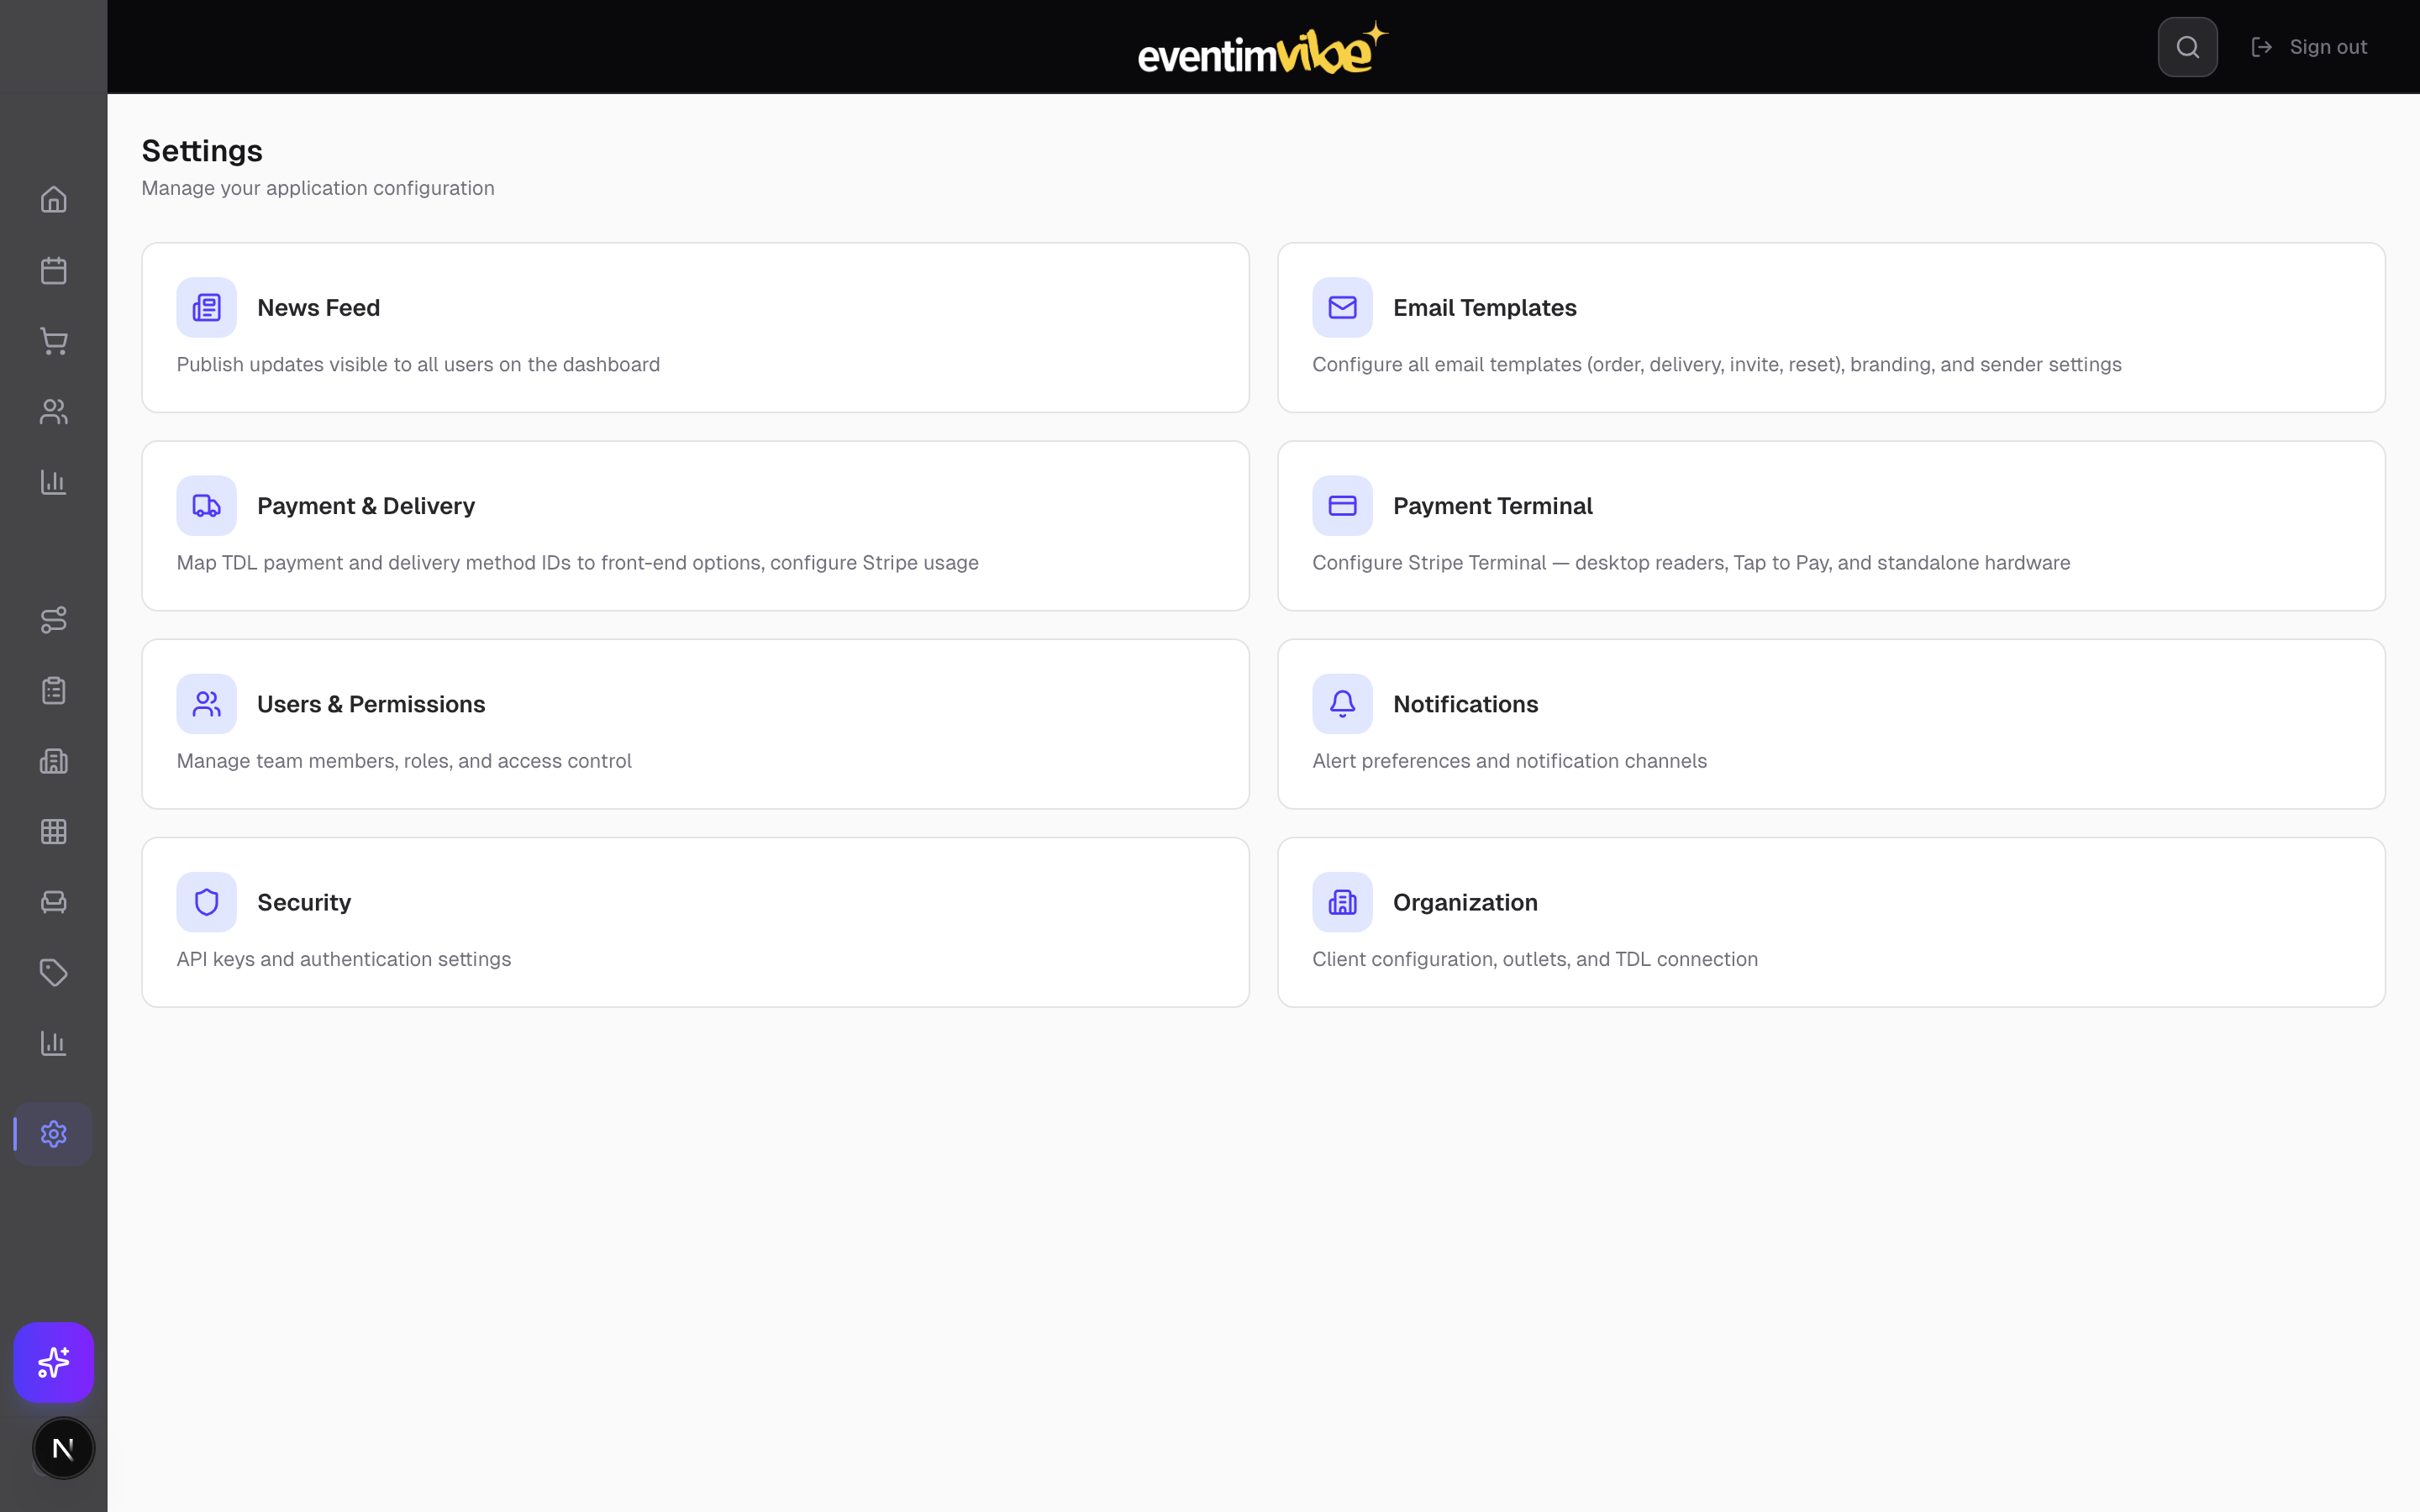Open the lower bar chart sidebar icon

(53, 1043)
